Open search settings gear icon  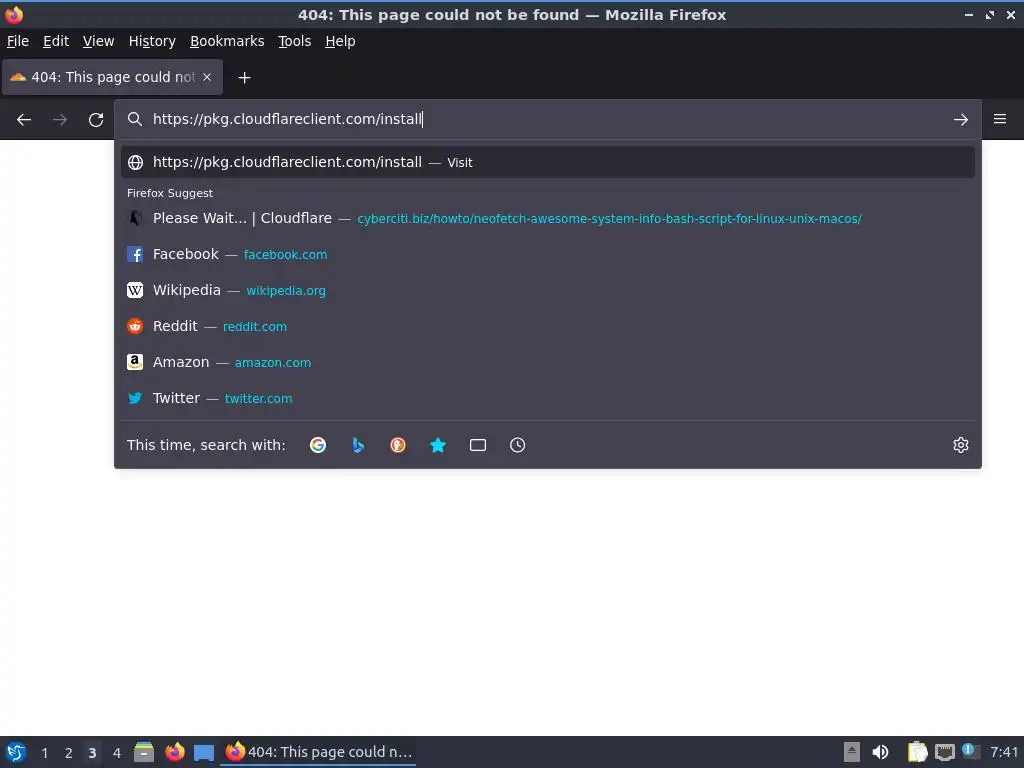click(x=961, y=445)
